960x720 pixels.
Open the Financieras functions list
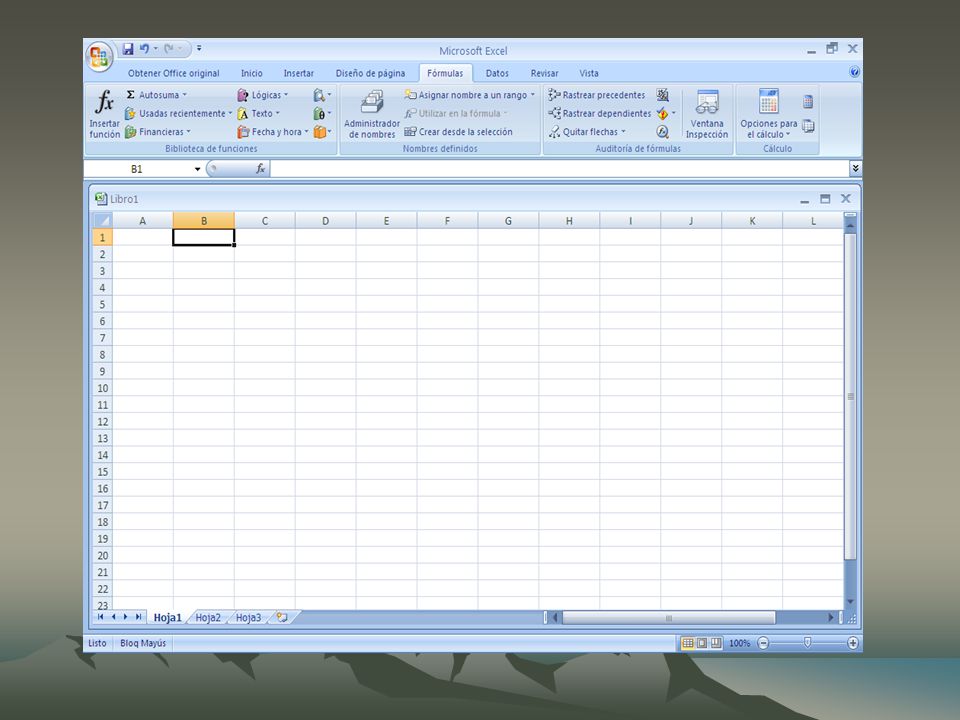coord(158,132)
